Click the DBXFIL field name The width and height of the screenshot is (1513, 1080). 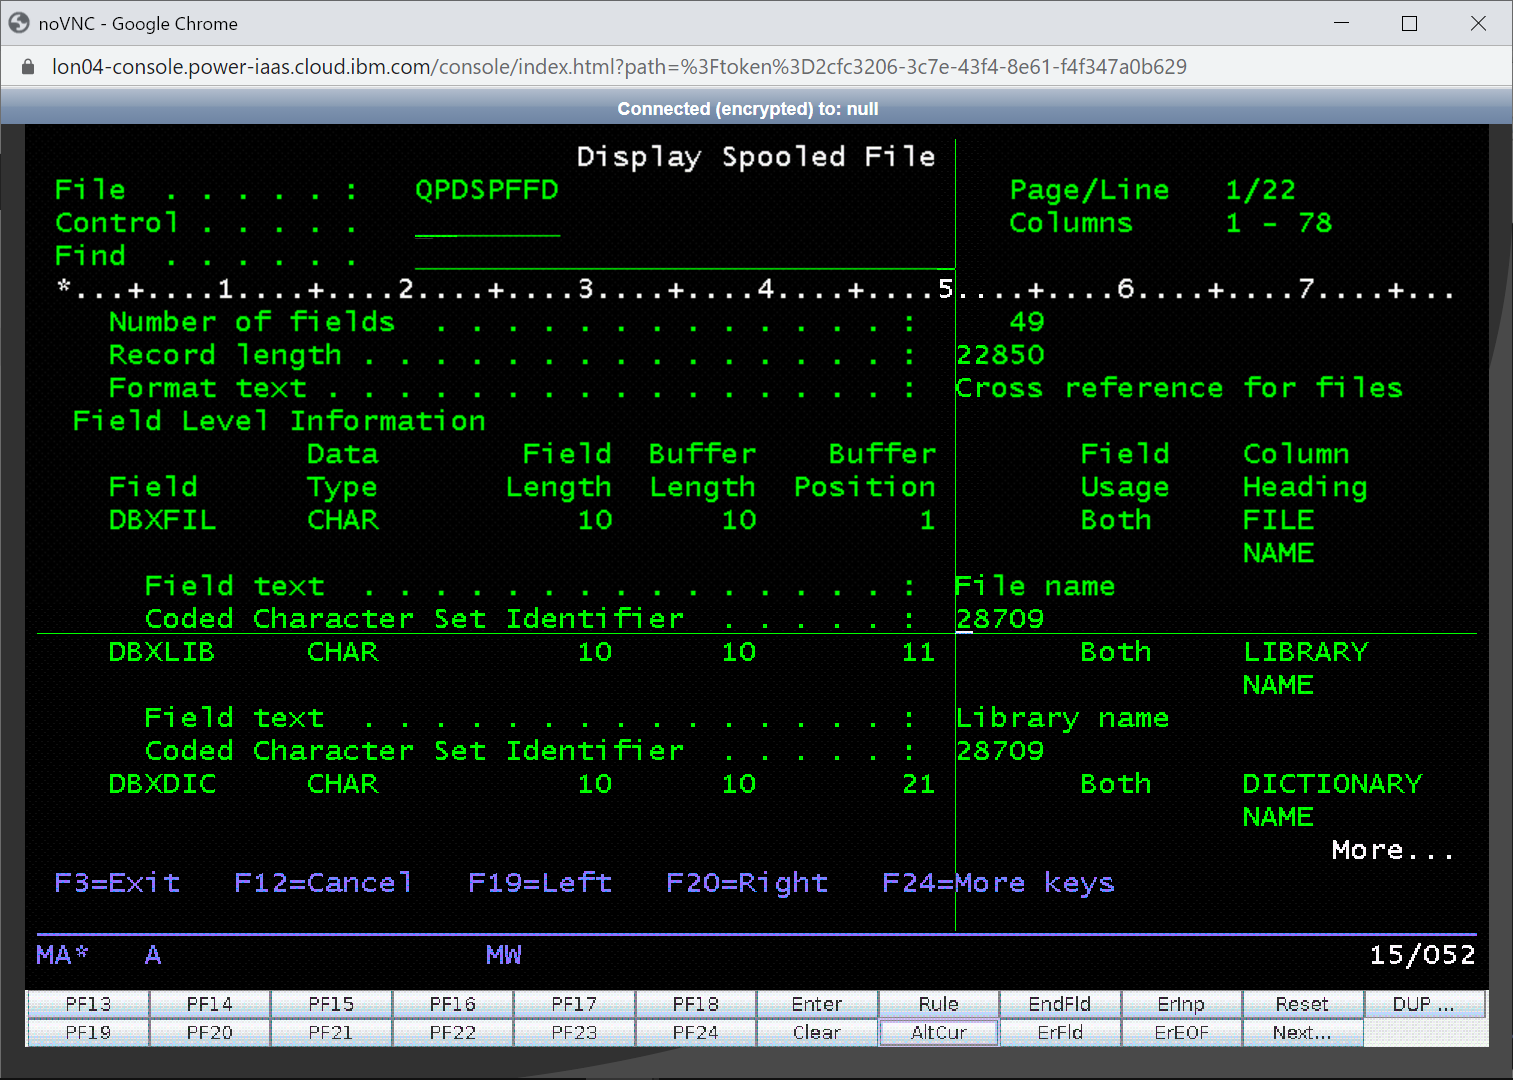162,520
